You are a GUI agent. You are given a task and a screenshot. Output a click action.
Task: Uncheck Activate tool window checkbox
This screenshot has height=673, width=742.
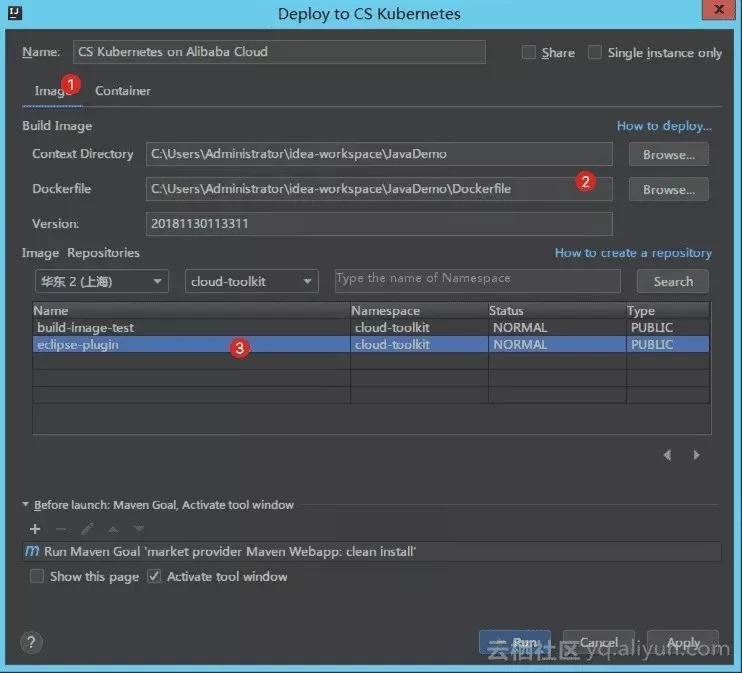click(154, 576)
